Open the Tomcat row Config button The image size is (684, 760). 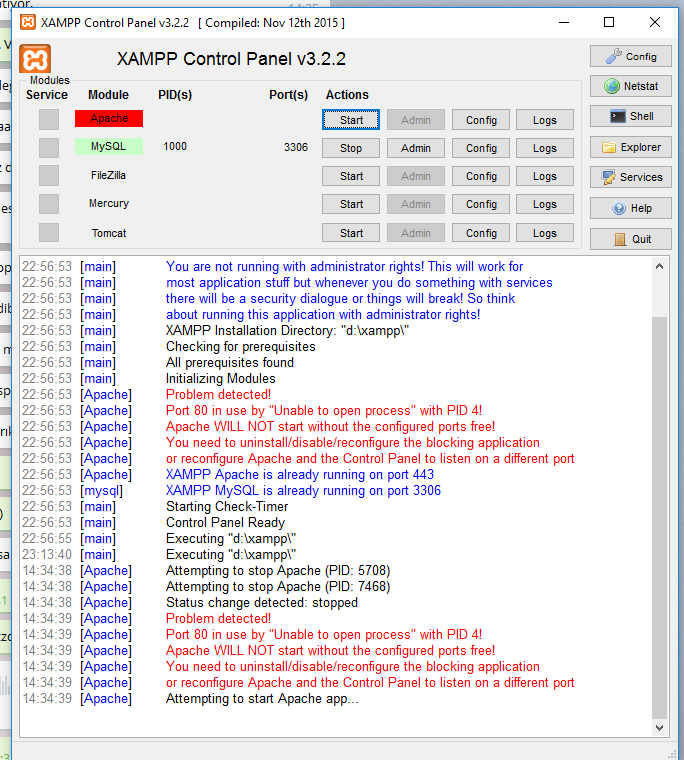click(x=481, y=233)
